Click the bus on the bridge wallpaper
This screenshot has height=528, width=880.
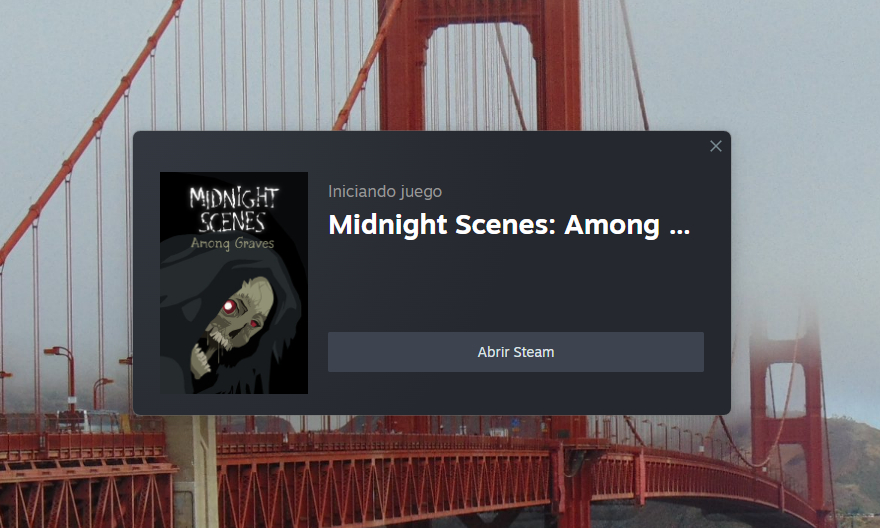pyautogui.click(x=89, y=421)
